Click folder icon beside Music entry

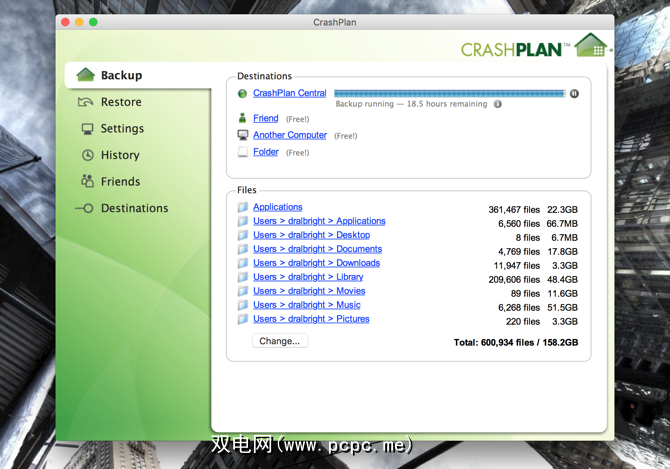point(243,305)
